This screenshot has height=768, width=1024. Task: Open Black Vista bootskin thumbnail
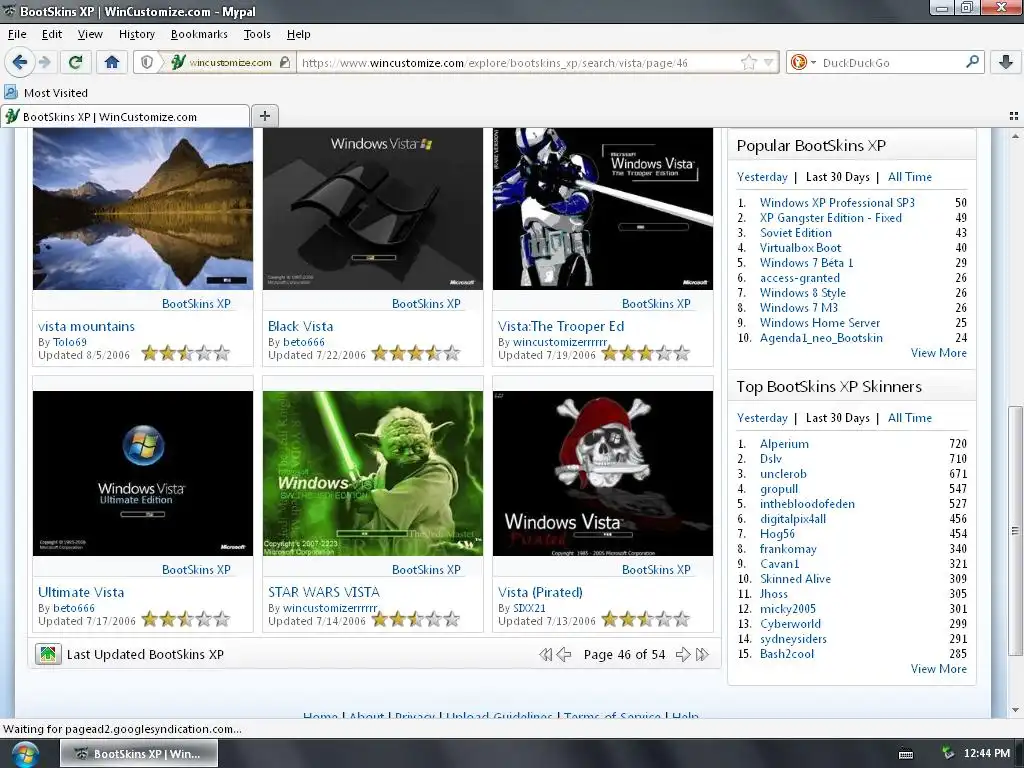(372, 208)
